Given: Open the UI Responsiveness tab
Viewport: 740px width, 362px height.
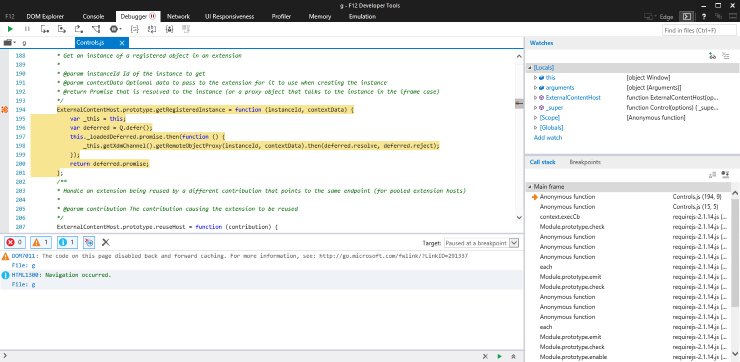Looking at the screenshot, I should pyautogui.click(x=229, y=17).
